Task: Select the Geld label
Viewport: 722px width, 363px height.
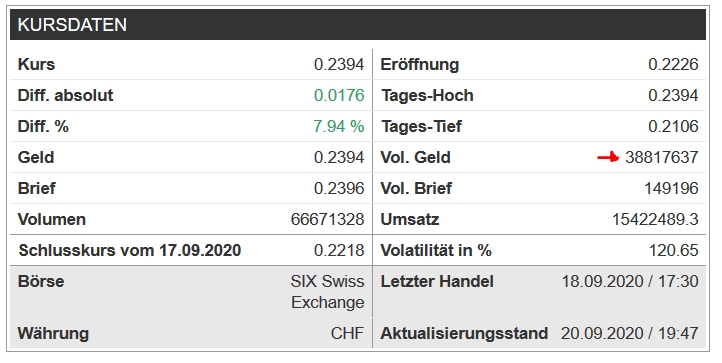Action: 36,158
